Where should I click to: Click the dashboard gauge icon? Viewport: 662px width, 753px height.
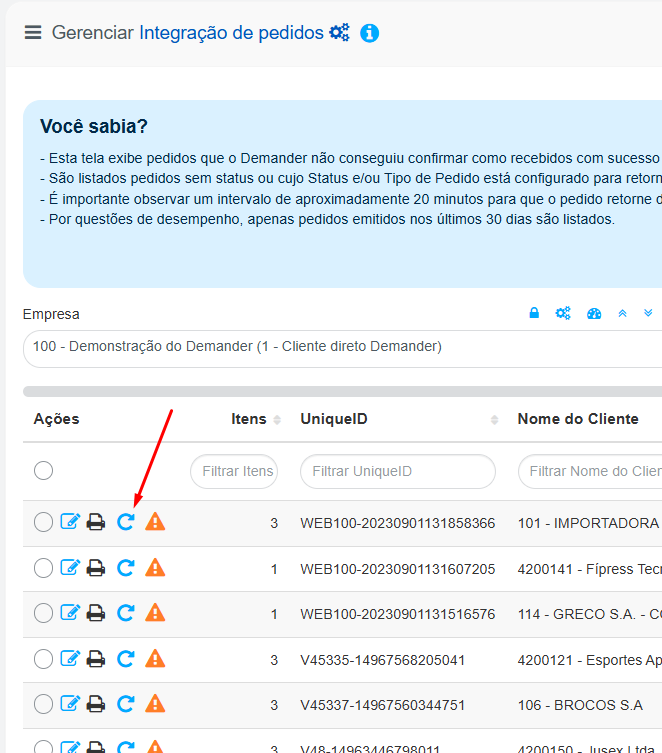594,314
